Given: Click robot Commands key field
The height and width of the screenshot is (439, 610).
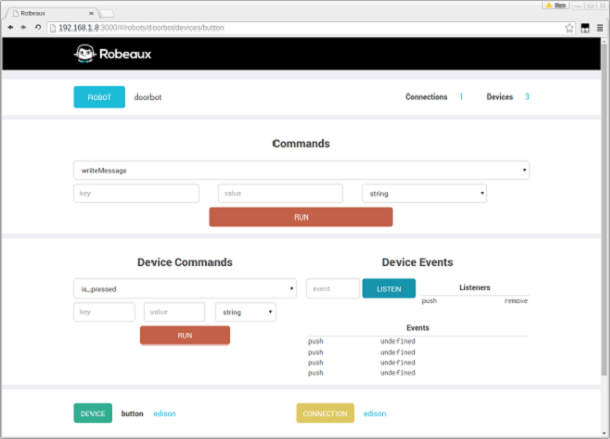Looking at the screenshot, I should [136, 193].
